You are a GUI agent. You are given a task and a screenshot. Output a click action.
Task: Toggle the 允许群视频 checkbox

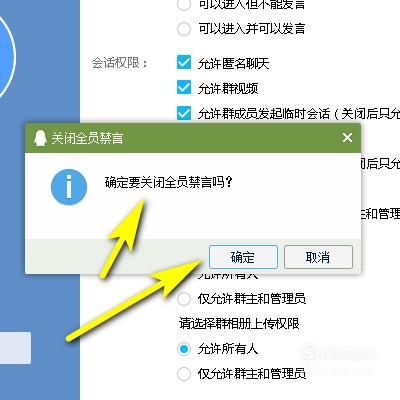(184, 88)
